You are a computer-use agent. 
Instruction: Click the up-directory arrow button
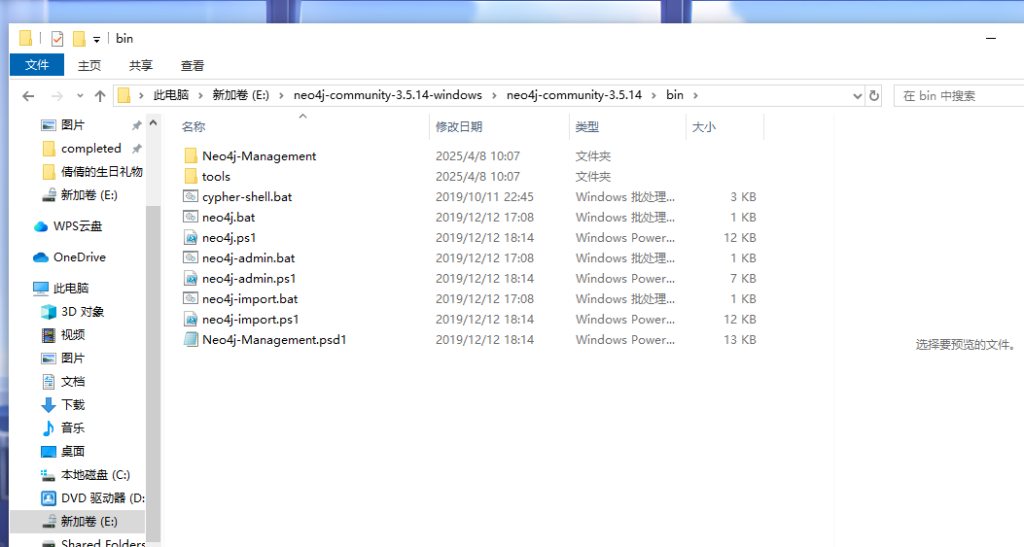point(100,96)
